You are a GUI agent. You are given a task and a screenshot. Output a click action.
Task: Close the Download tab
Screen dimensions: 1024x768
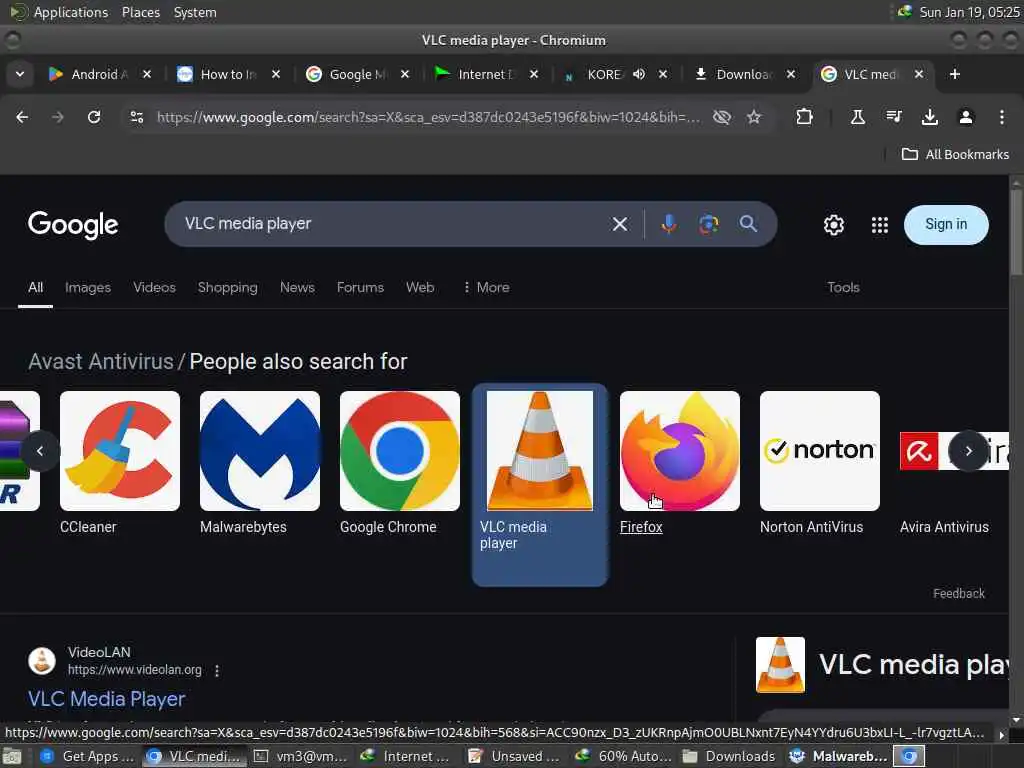[x=791, y=74]
